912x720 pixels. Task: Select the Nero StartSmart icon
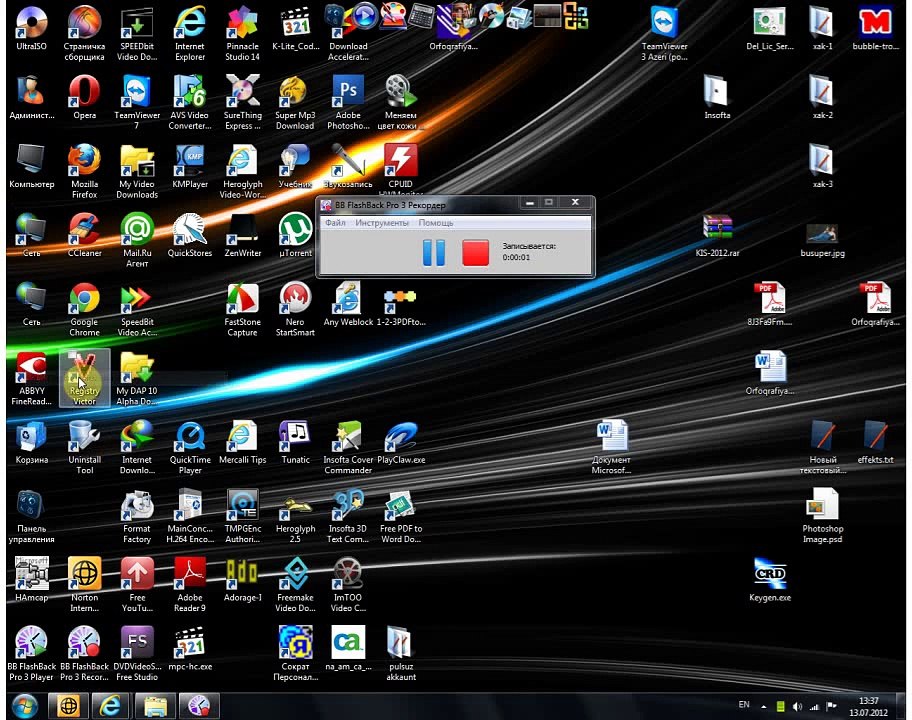(295, 309)
